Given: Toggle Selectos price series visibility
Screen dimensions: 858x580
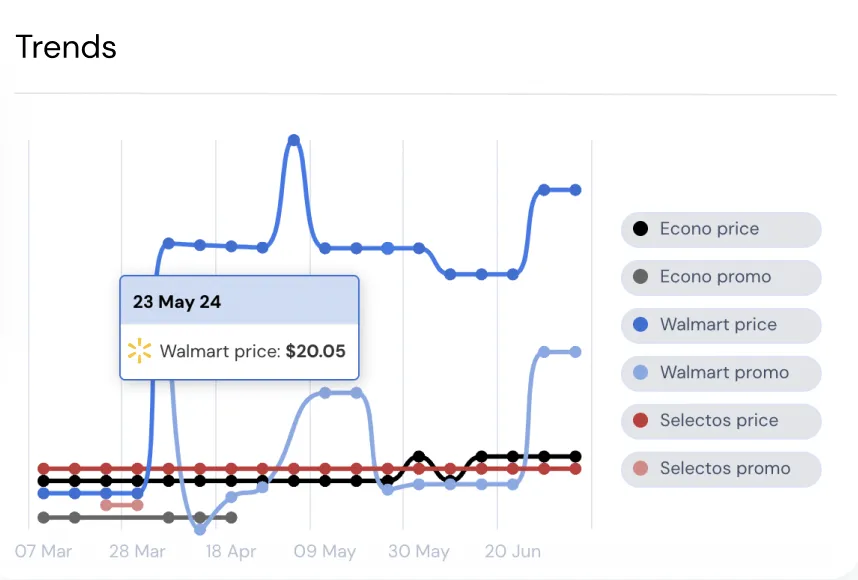Looking at the screenshot, I should pyautogui.click(x=721, y=421).
